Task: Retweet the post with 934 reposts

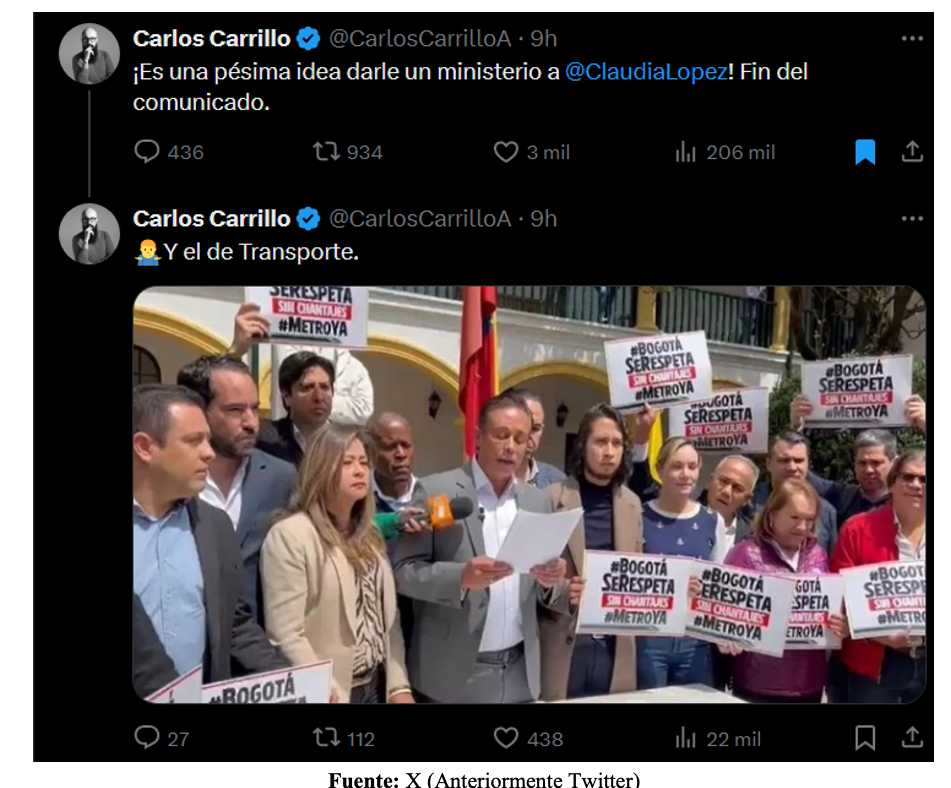Action: point(326,152)
